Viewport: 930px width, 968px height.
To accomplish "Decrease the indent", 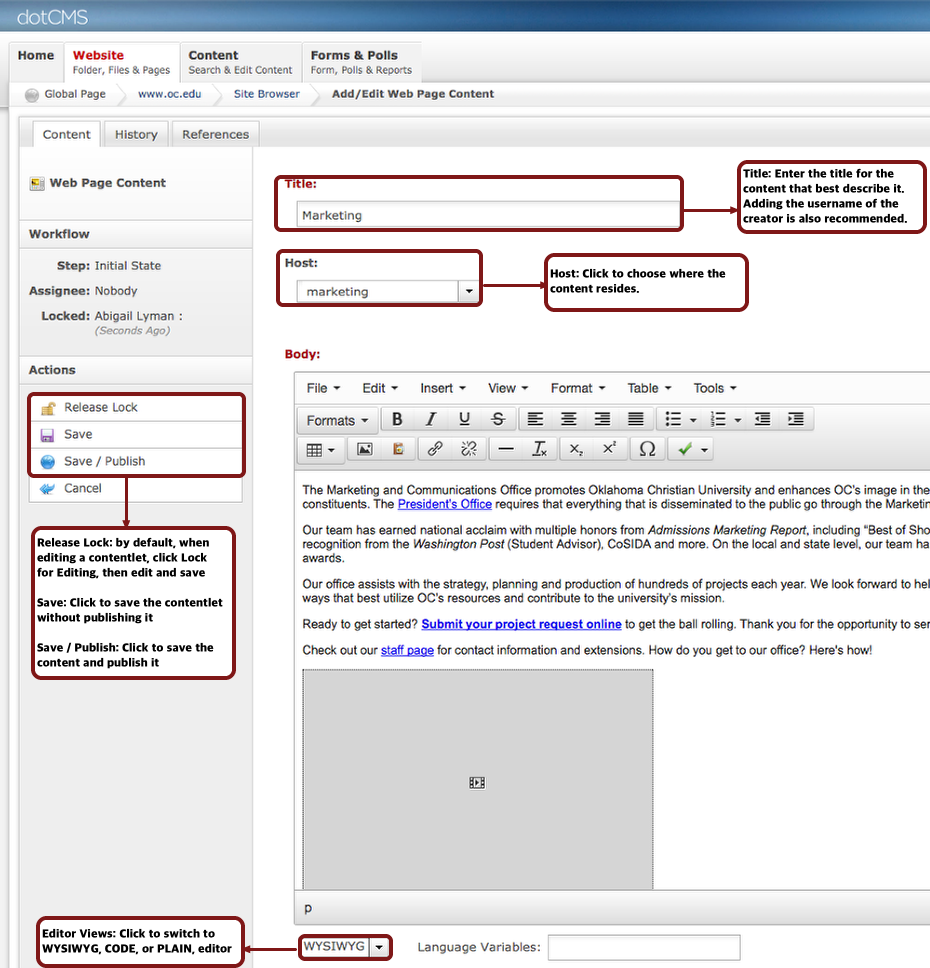I will point(763,420).
